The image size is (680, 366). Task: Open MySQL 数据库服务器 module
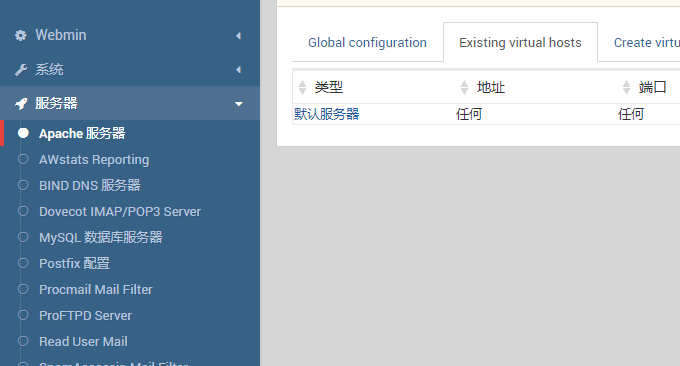[x=101, y=238]
